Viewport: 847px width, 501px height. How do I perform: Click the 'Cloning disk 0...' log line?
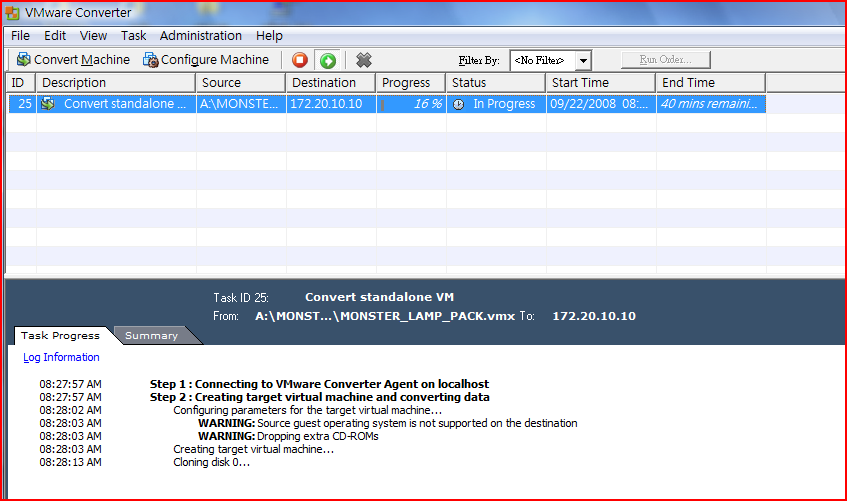click(211, 462)
